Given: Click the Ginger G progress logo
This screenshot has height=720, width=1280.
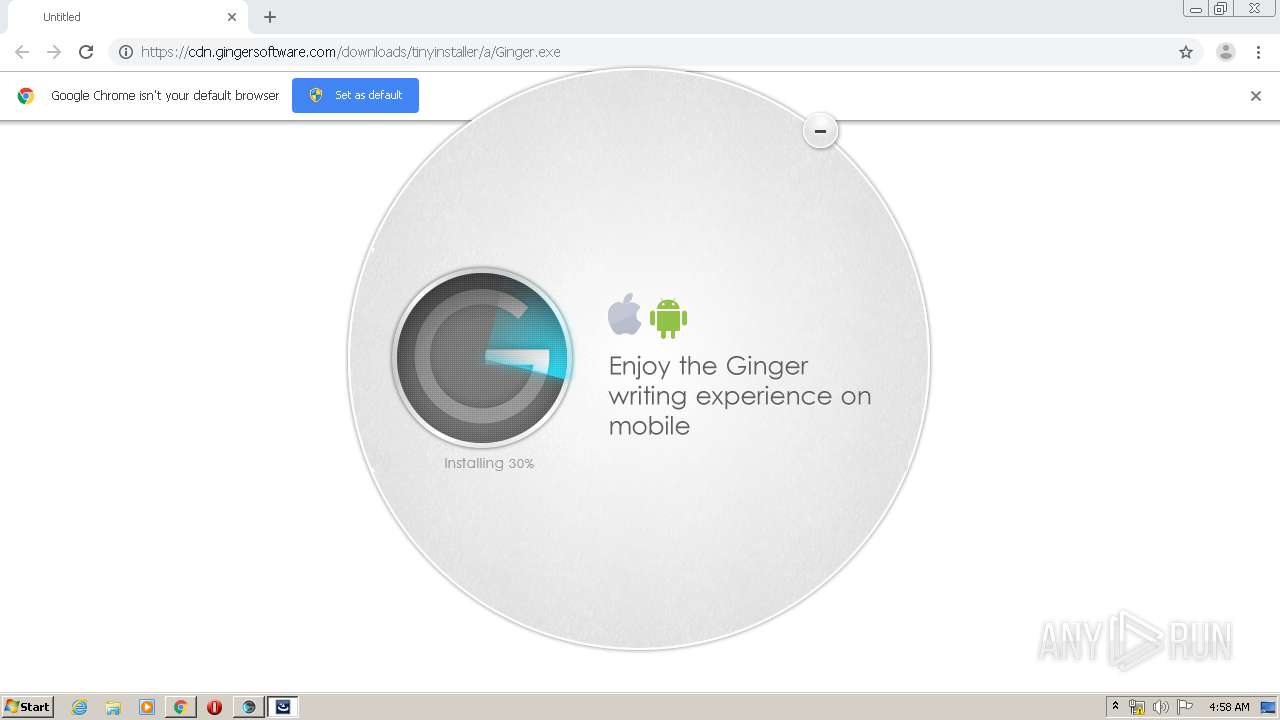Looking at the screenshot, I should pyautogui.click(x=482, y=357).
